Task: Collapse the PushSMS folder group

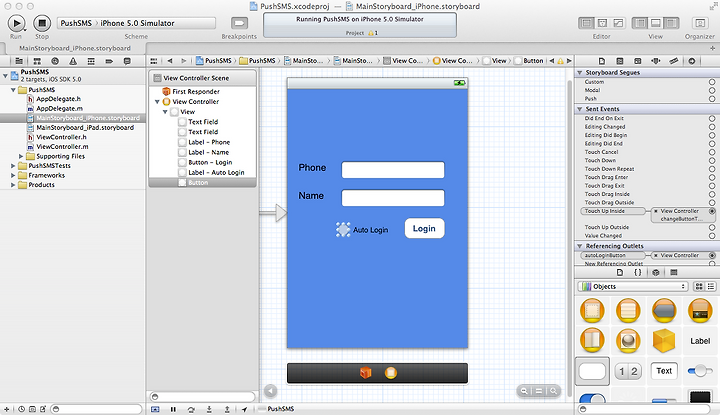Action: pyautogui.click(x=13, y=90)
